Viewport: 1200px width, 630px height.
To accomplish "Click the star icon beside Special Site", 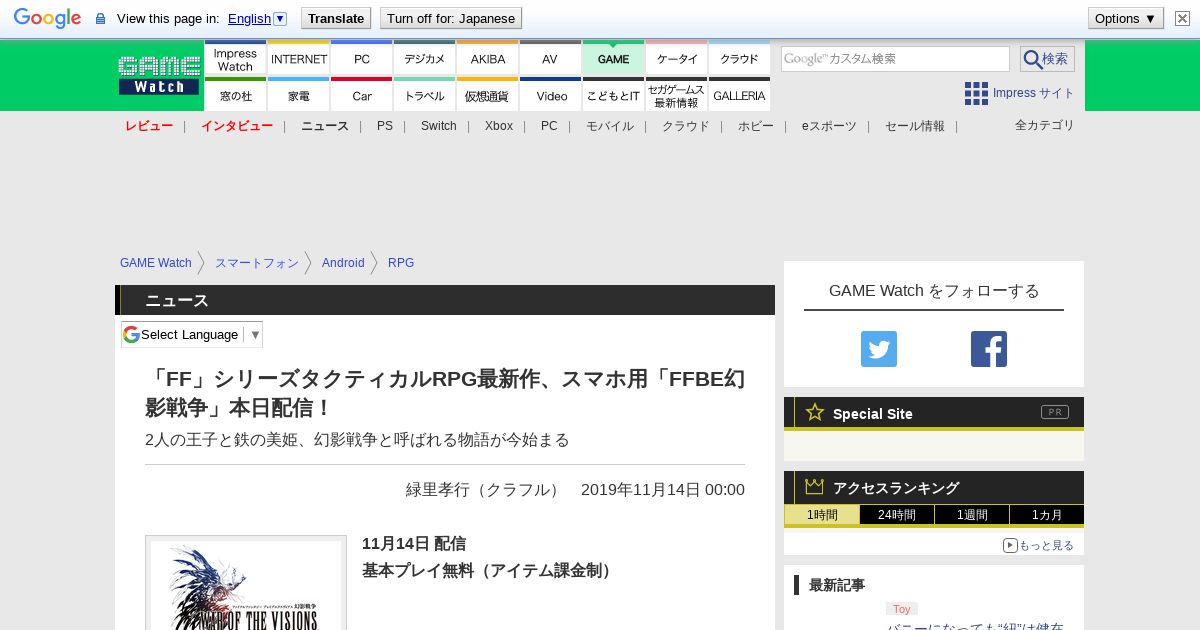I will click(815, 412).
